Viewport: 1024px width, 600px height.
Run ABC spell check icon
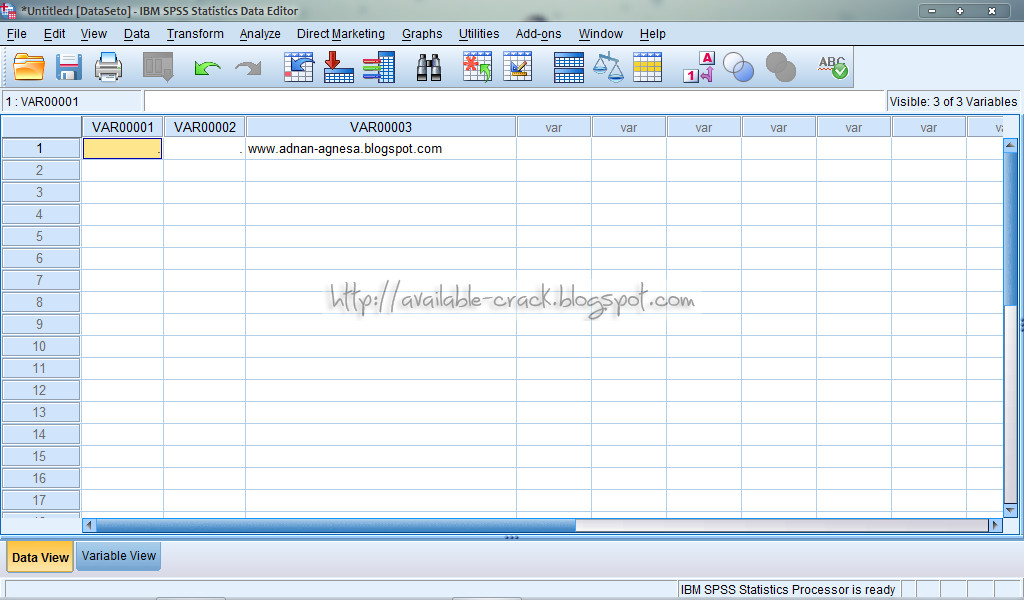pos(833,67)
